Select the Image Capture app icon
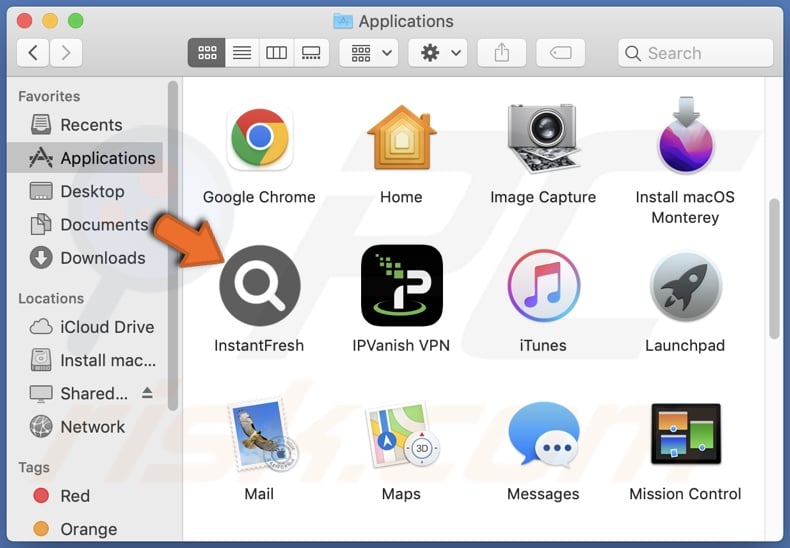790x548 pixels. (x=543, y=138)
